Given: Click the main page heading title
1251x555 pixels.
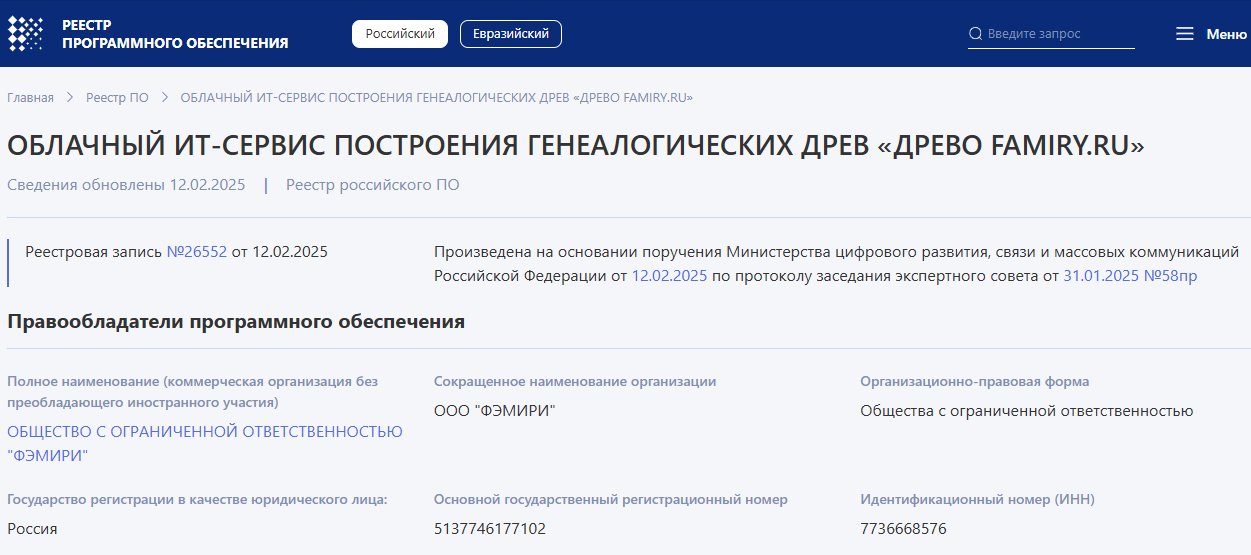Looking at the screenshot, I should pyautogui.click(x=576, y=146).
